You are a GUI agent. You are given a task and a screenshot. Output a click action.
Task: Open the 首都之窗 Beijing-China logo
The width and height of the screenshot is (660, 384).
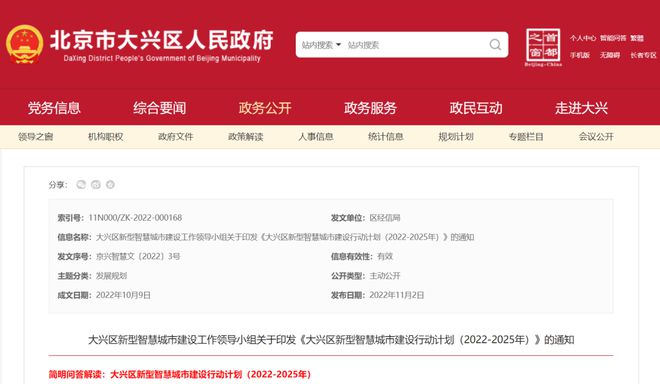543,47
